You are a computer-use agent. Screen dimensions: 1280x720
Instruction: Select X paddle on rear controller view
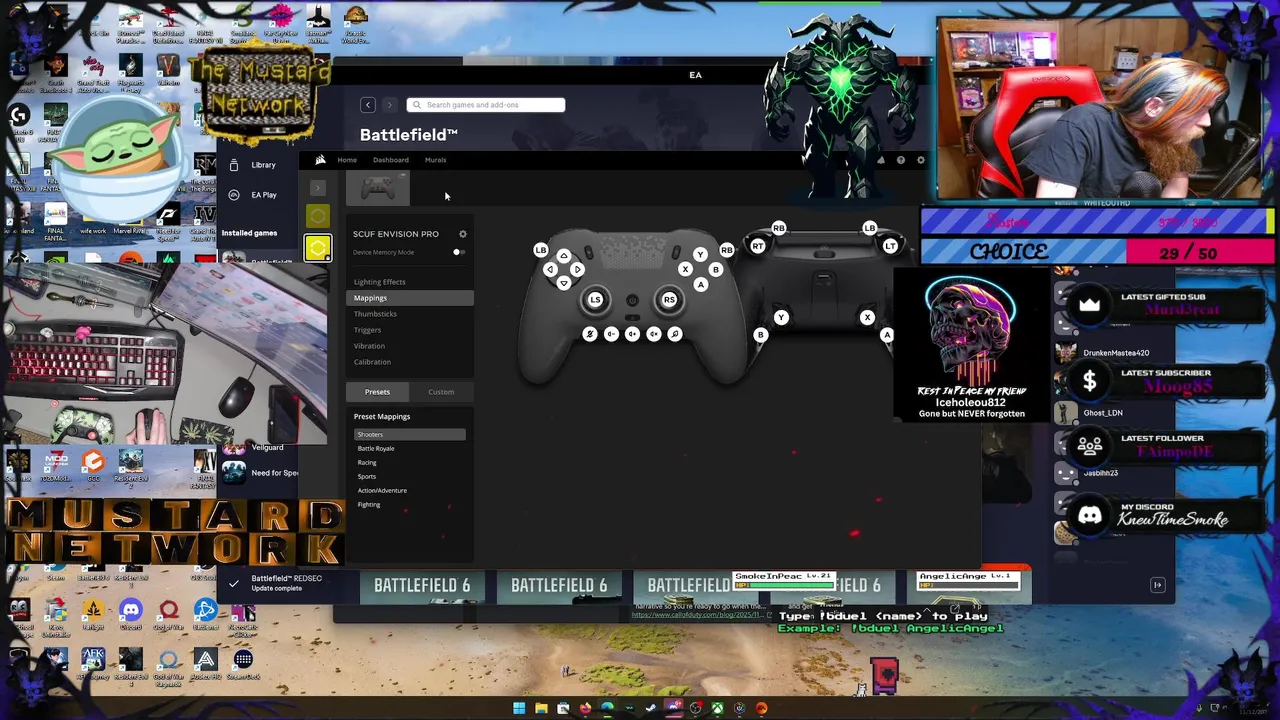point(867,318)
